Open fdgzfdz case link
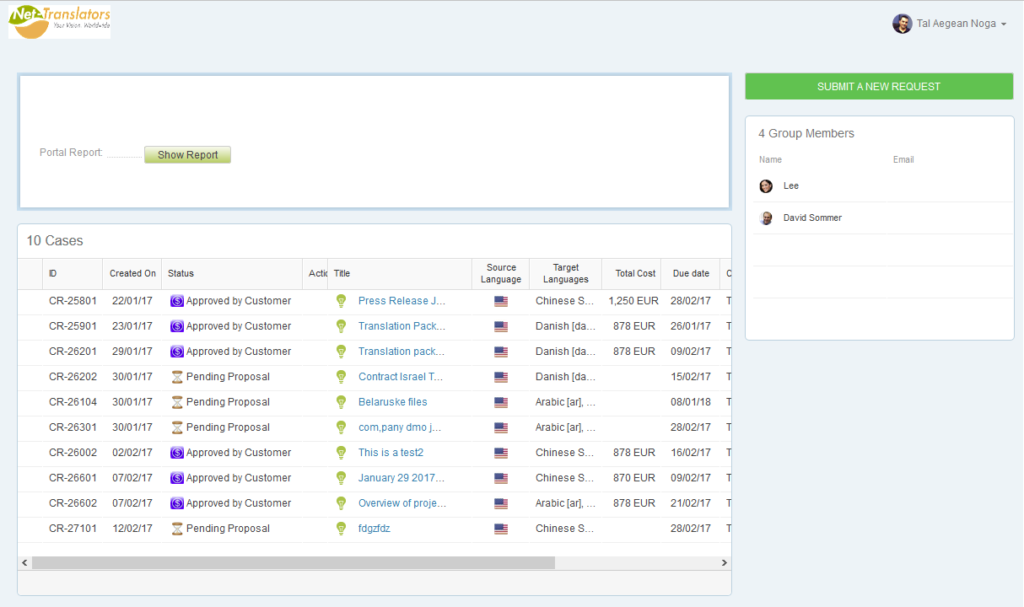This screenshot has width=1024, height=607. tap(374, 529)
